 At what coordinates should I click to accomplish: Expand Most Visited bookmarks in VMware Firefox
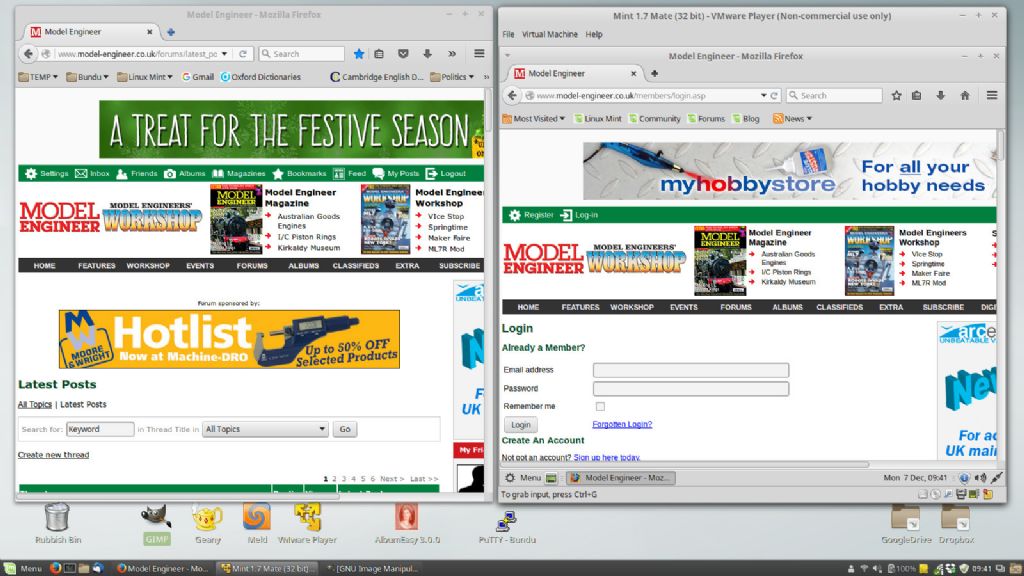(x=534, y=119)
